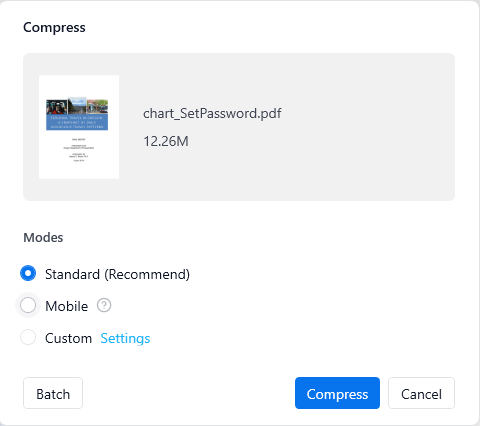
Task: Click the PDF cover page thumbnail
Action: [x=79, y=127]
